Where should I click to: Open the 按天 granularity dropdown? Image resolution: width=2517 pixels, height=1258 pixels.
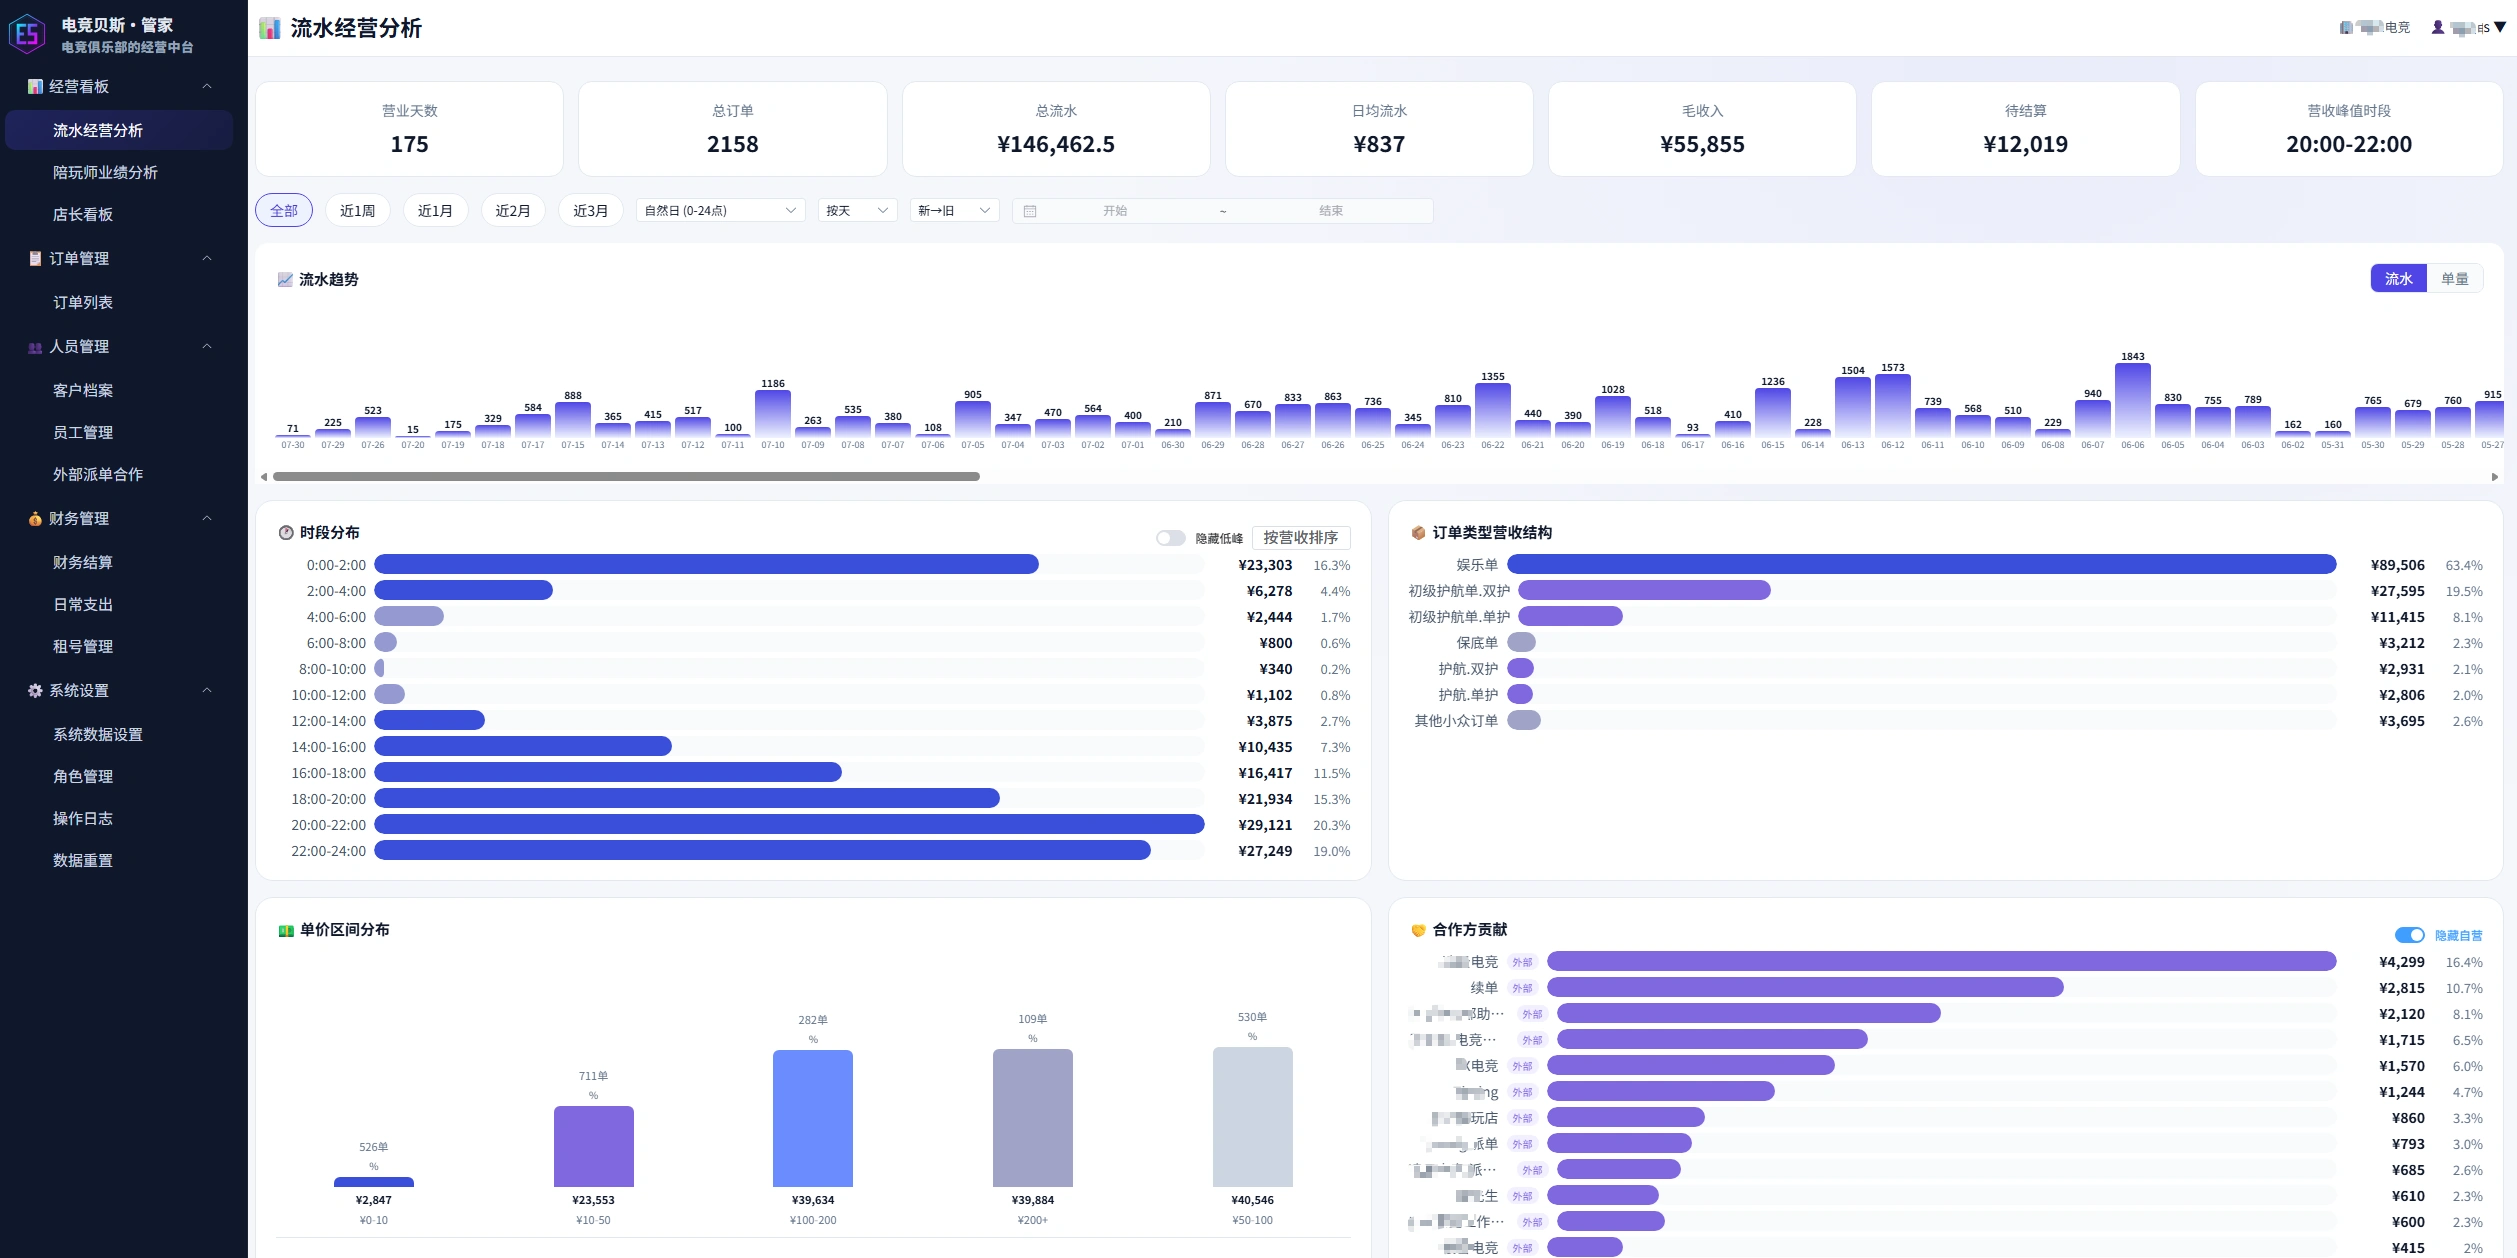(x=857, y=211)
